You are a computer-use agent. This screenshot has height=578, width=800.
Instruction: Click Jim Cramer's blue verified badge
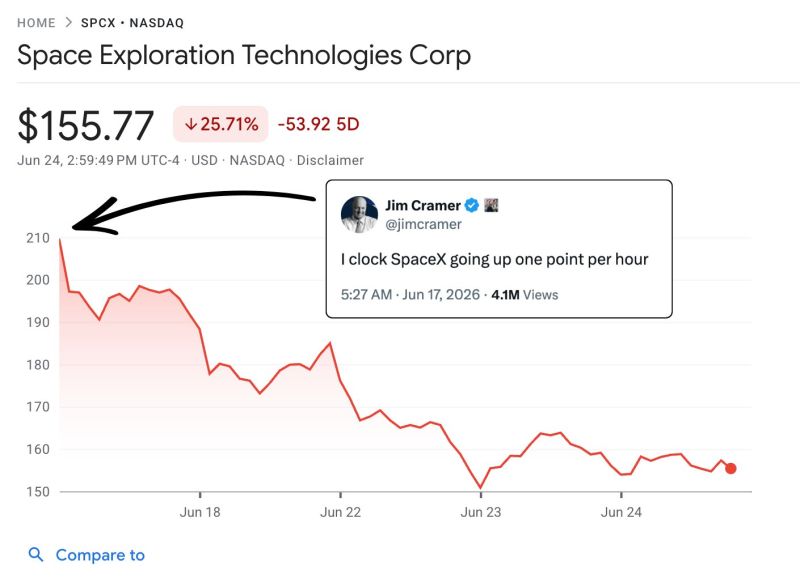pyautogui.click(x=472, y=206)
